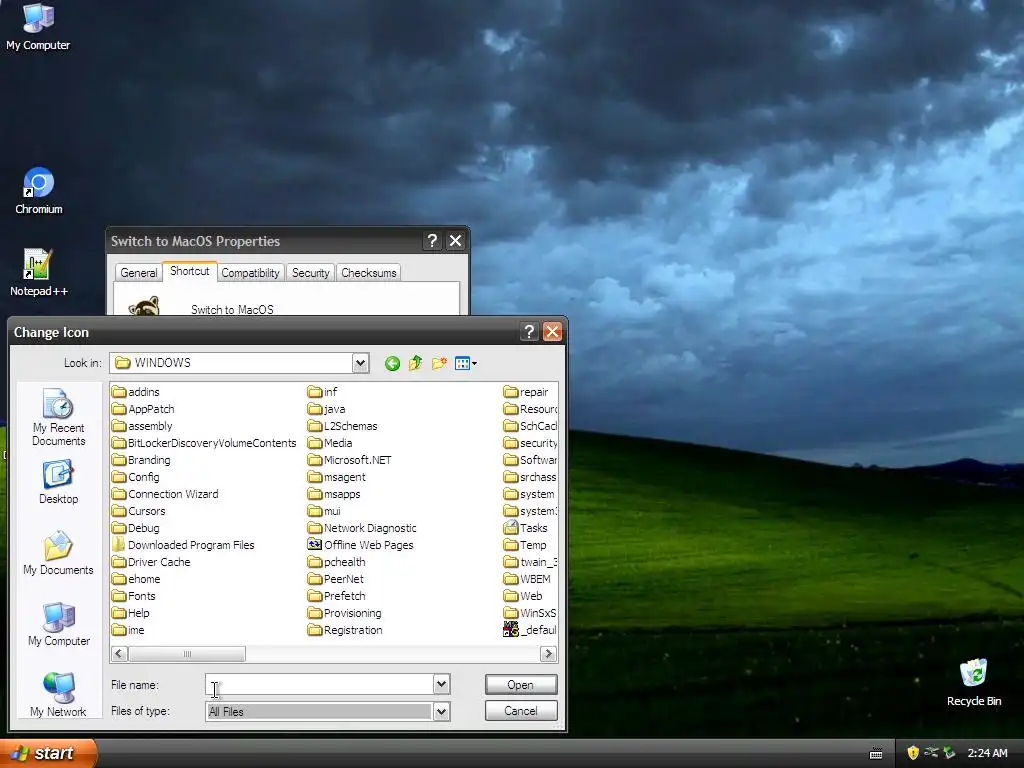
Task: Select My Computer in places bar
Action: point(59,624)
